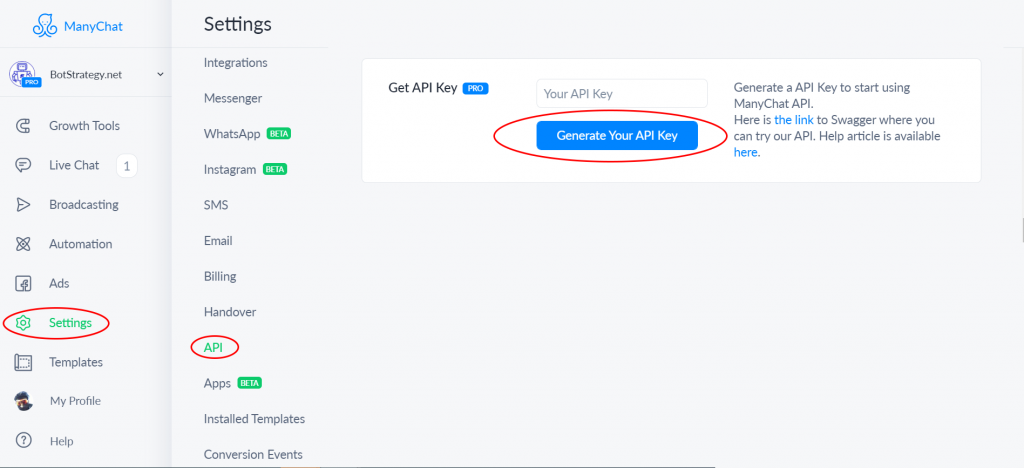
Task: Click the Your API Key input field
Action: (x=621, y=94)
